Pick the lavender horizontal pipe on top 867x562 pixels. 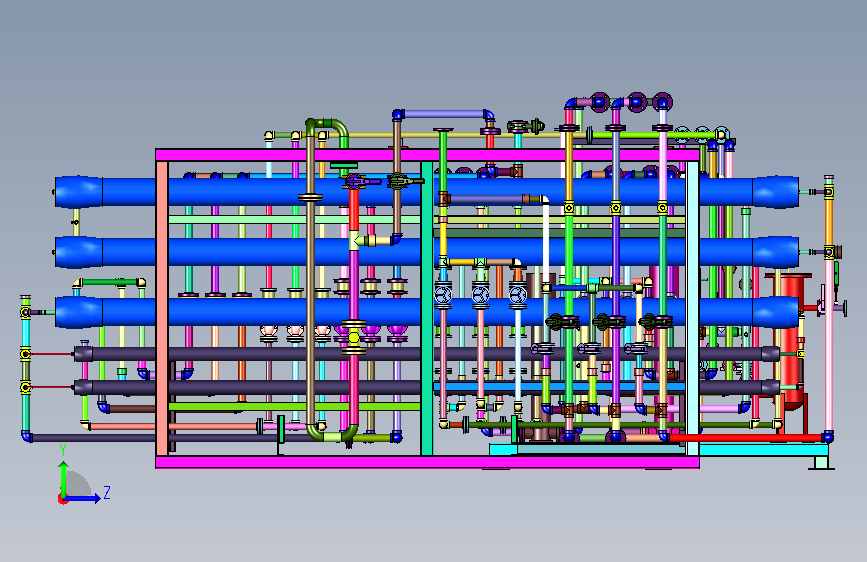click(444, 114)
